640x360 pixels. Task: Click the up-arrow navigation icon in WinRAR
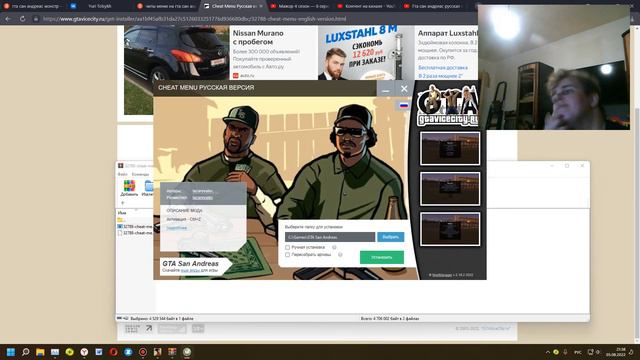tap(122, 203)
